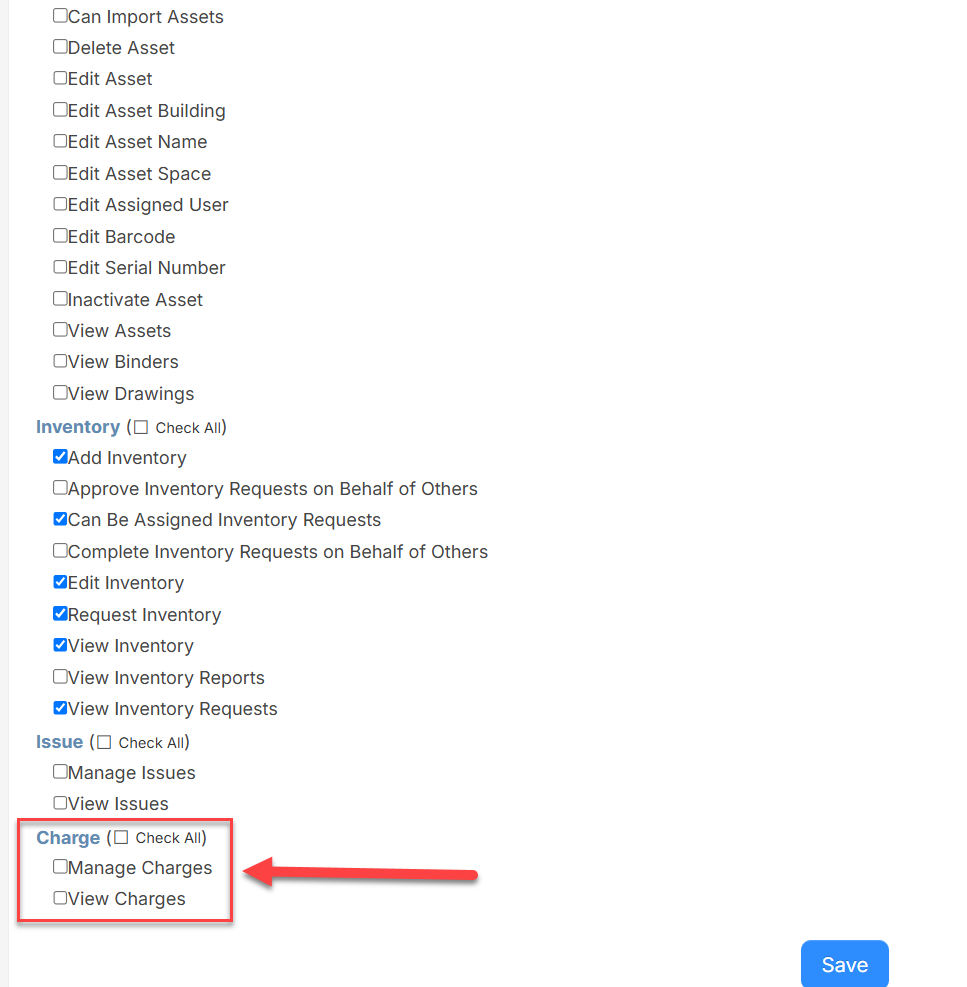
Task: Enable the View Issues checkbox
Action: point(60,803)
